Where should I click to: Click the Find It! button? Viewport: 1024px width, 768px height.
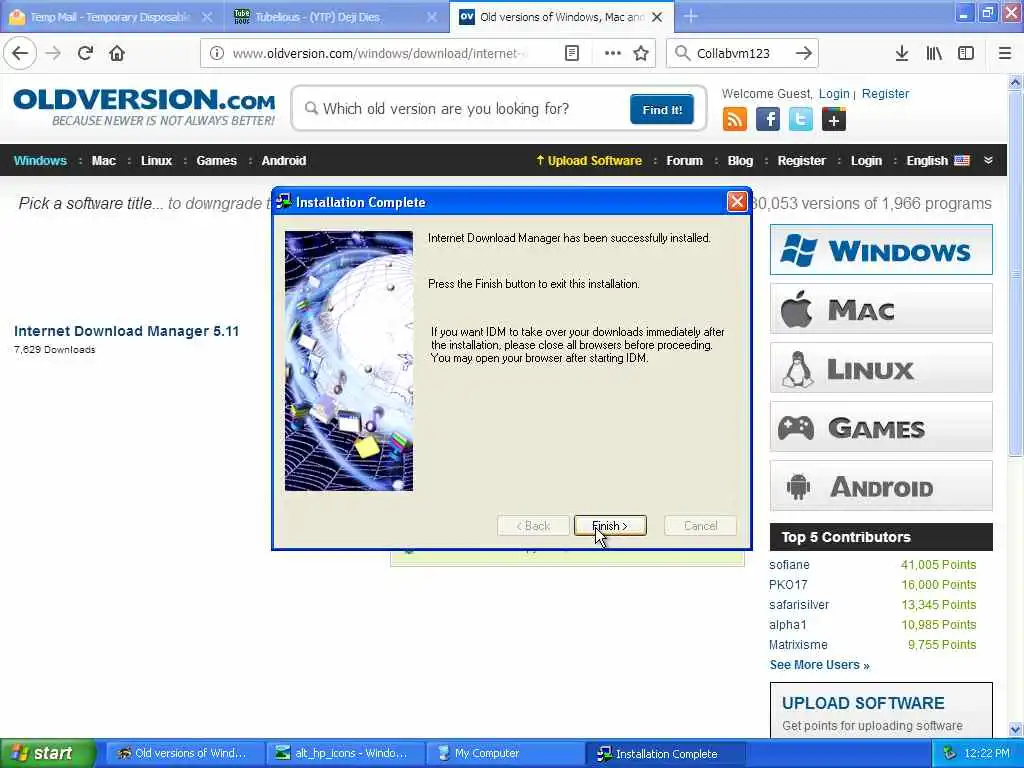tap(662, 109)
